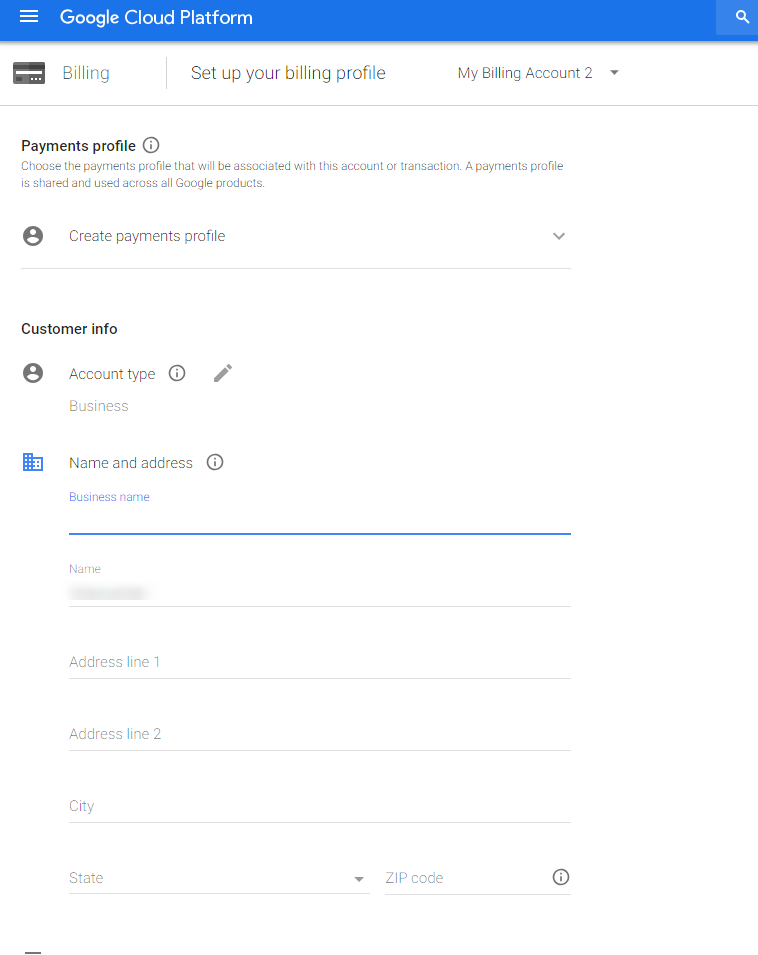
Task: Click the Billing credit card icon
Action: pyautogui.click(x=29, y=73)
